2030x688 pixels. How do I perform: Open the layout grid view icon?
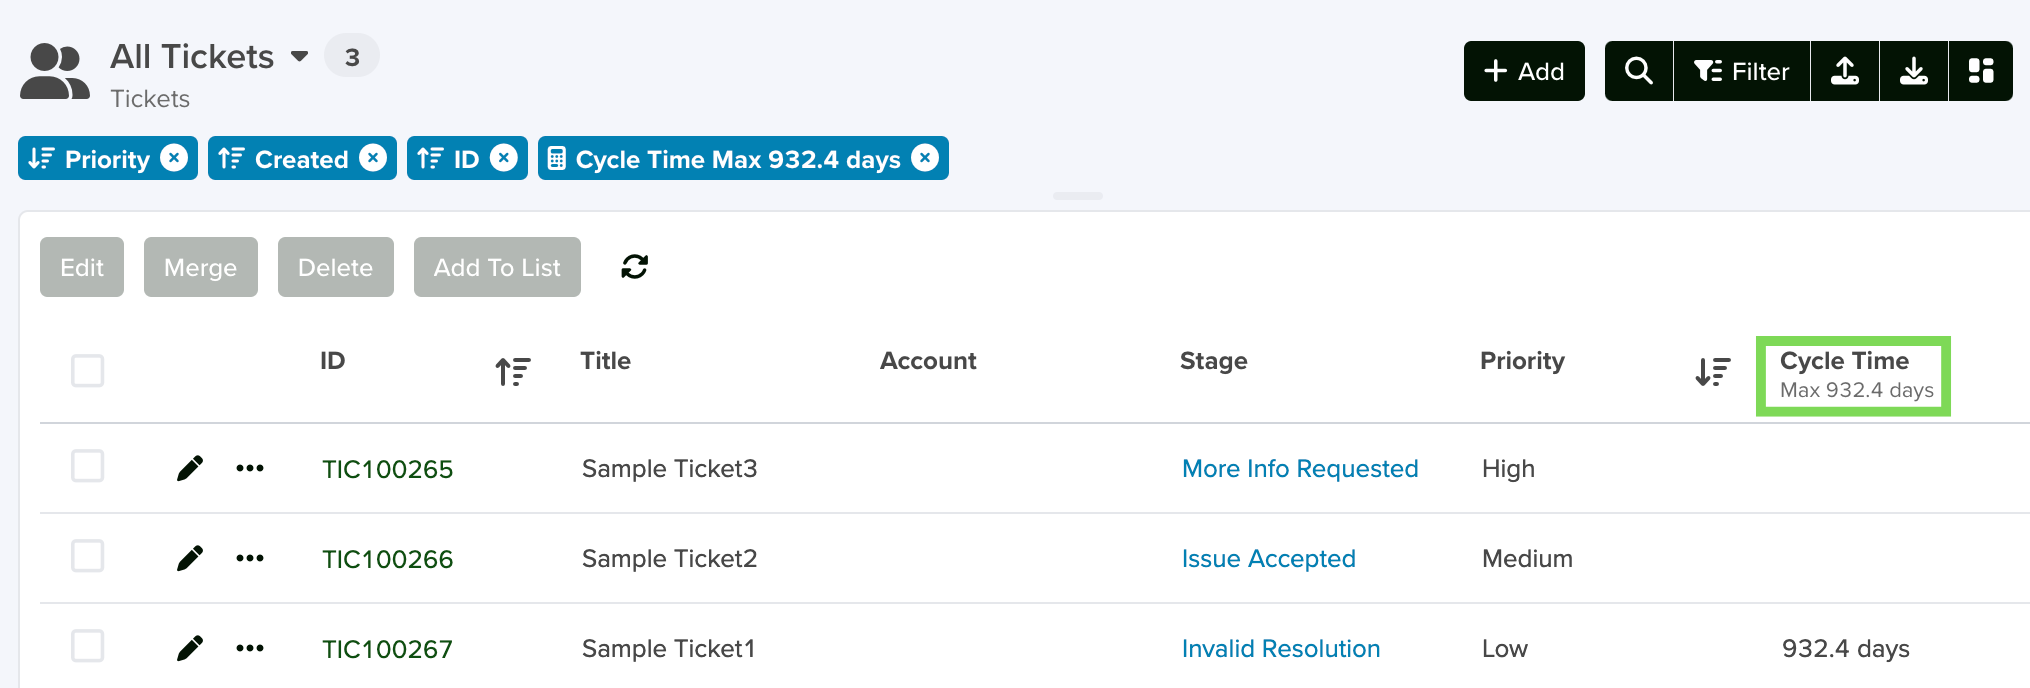pyautogui.click(x=1981, y=71)
